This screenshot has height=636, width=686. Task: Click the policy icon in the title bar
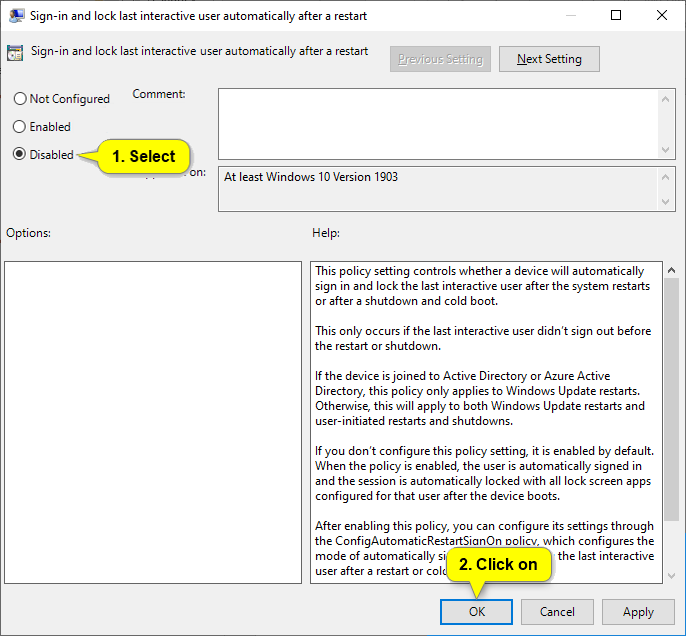click(16, 15)
